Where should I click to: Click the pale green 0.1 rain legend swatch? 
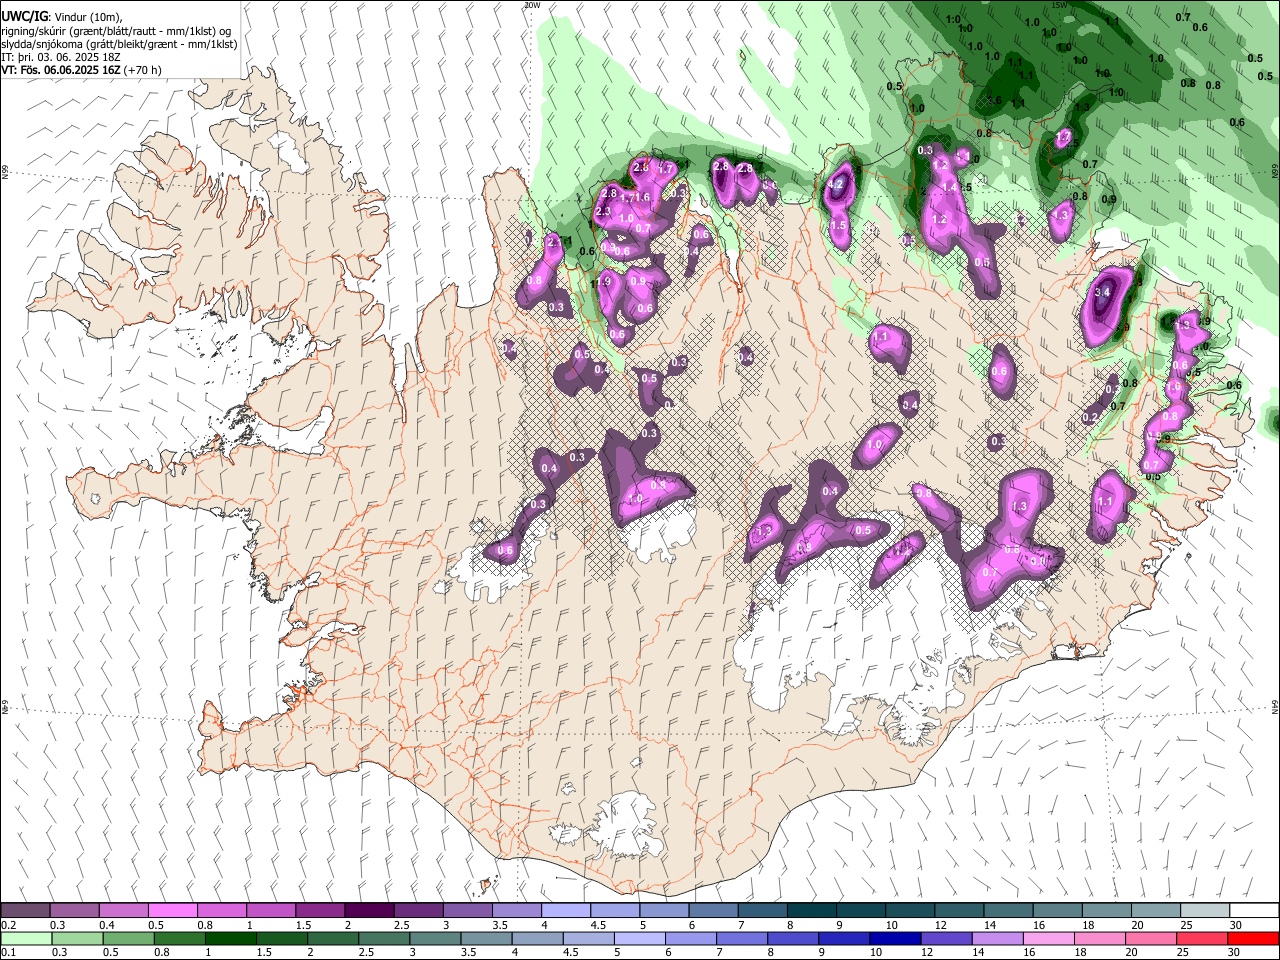pyautogui.click(x=26, y=939)
